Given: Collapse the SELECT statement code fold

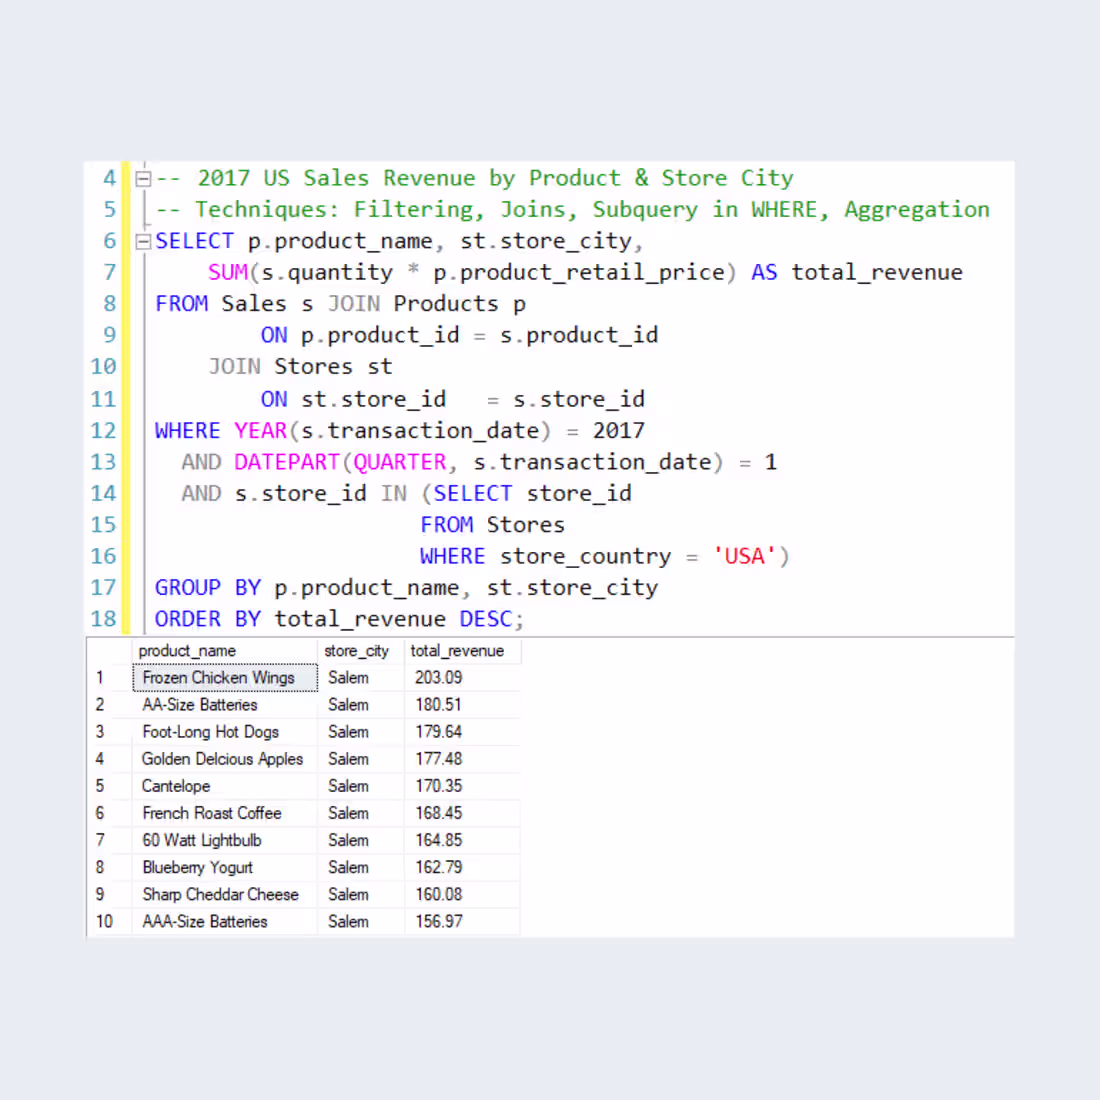Looking at the screenshot, I should (142, 241).
